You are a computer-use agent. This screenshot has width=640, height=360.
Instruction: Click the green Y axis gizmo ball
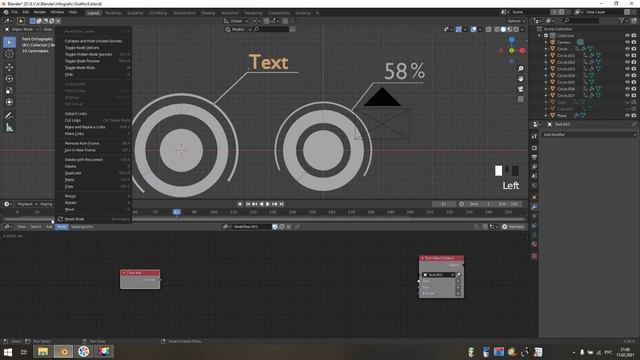[x=511, y=50]
